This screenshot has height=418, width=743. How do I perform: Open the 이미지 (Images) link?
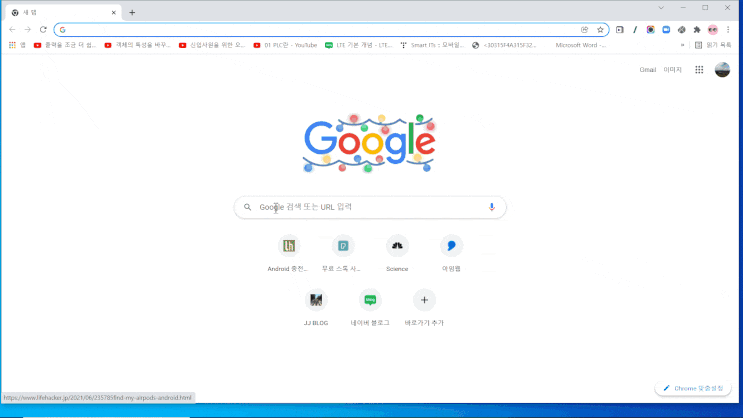[672, 70]
